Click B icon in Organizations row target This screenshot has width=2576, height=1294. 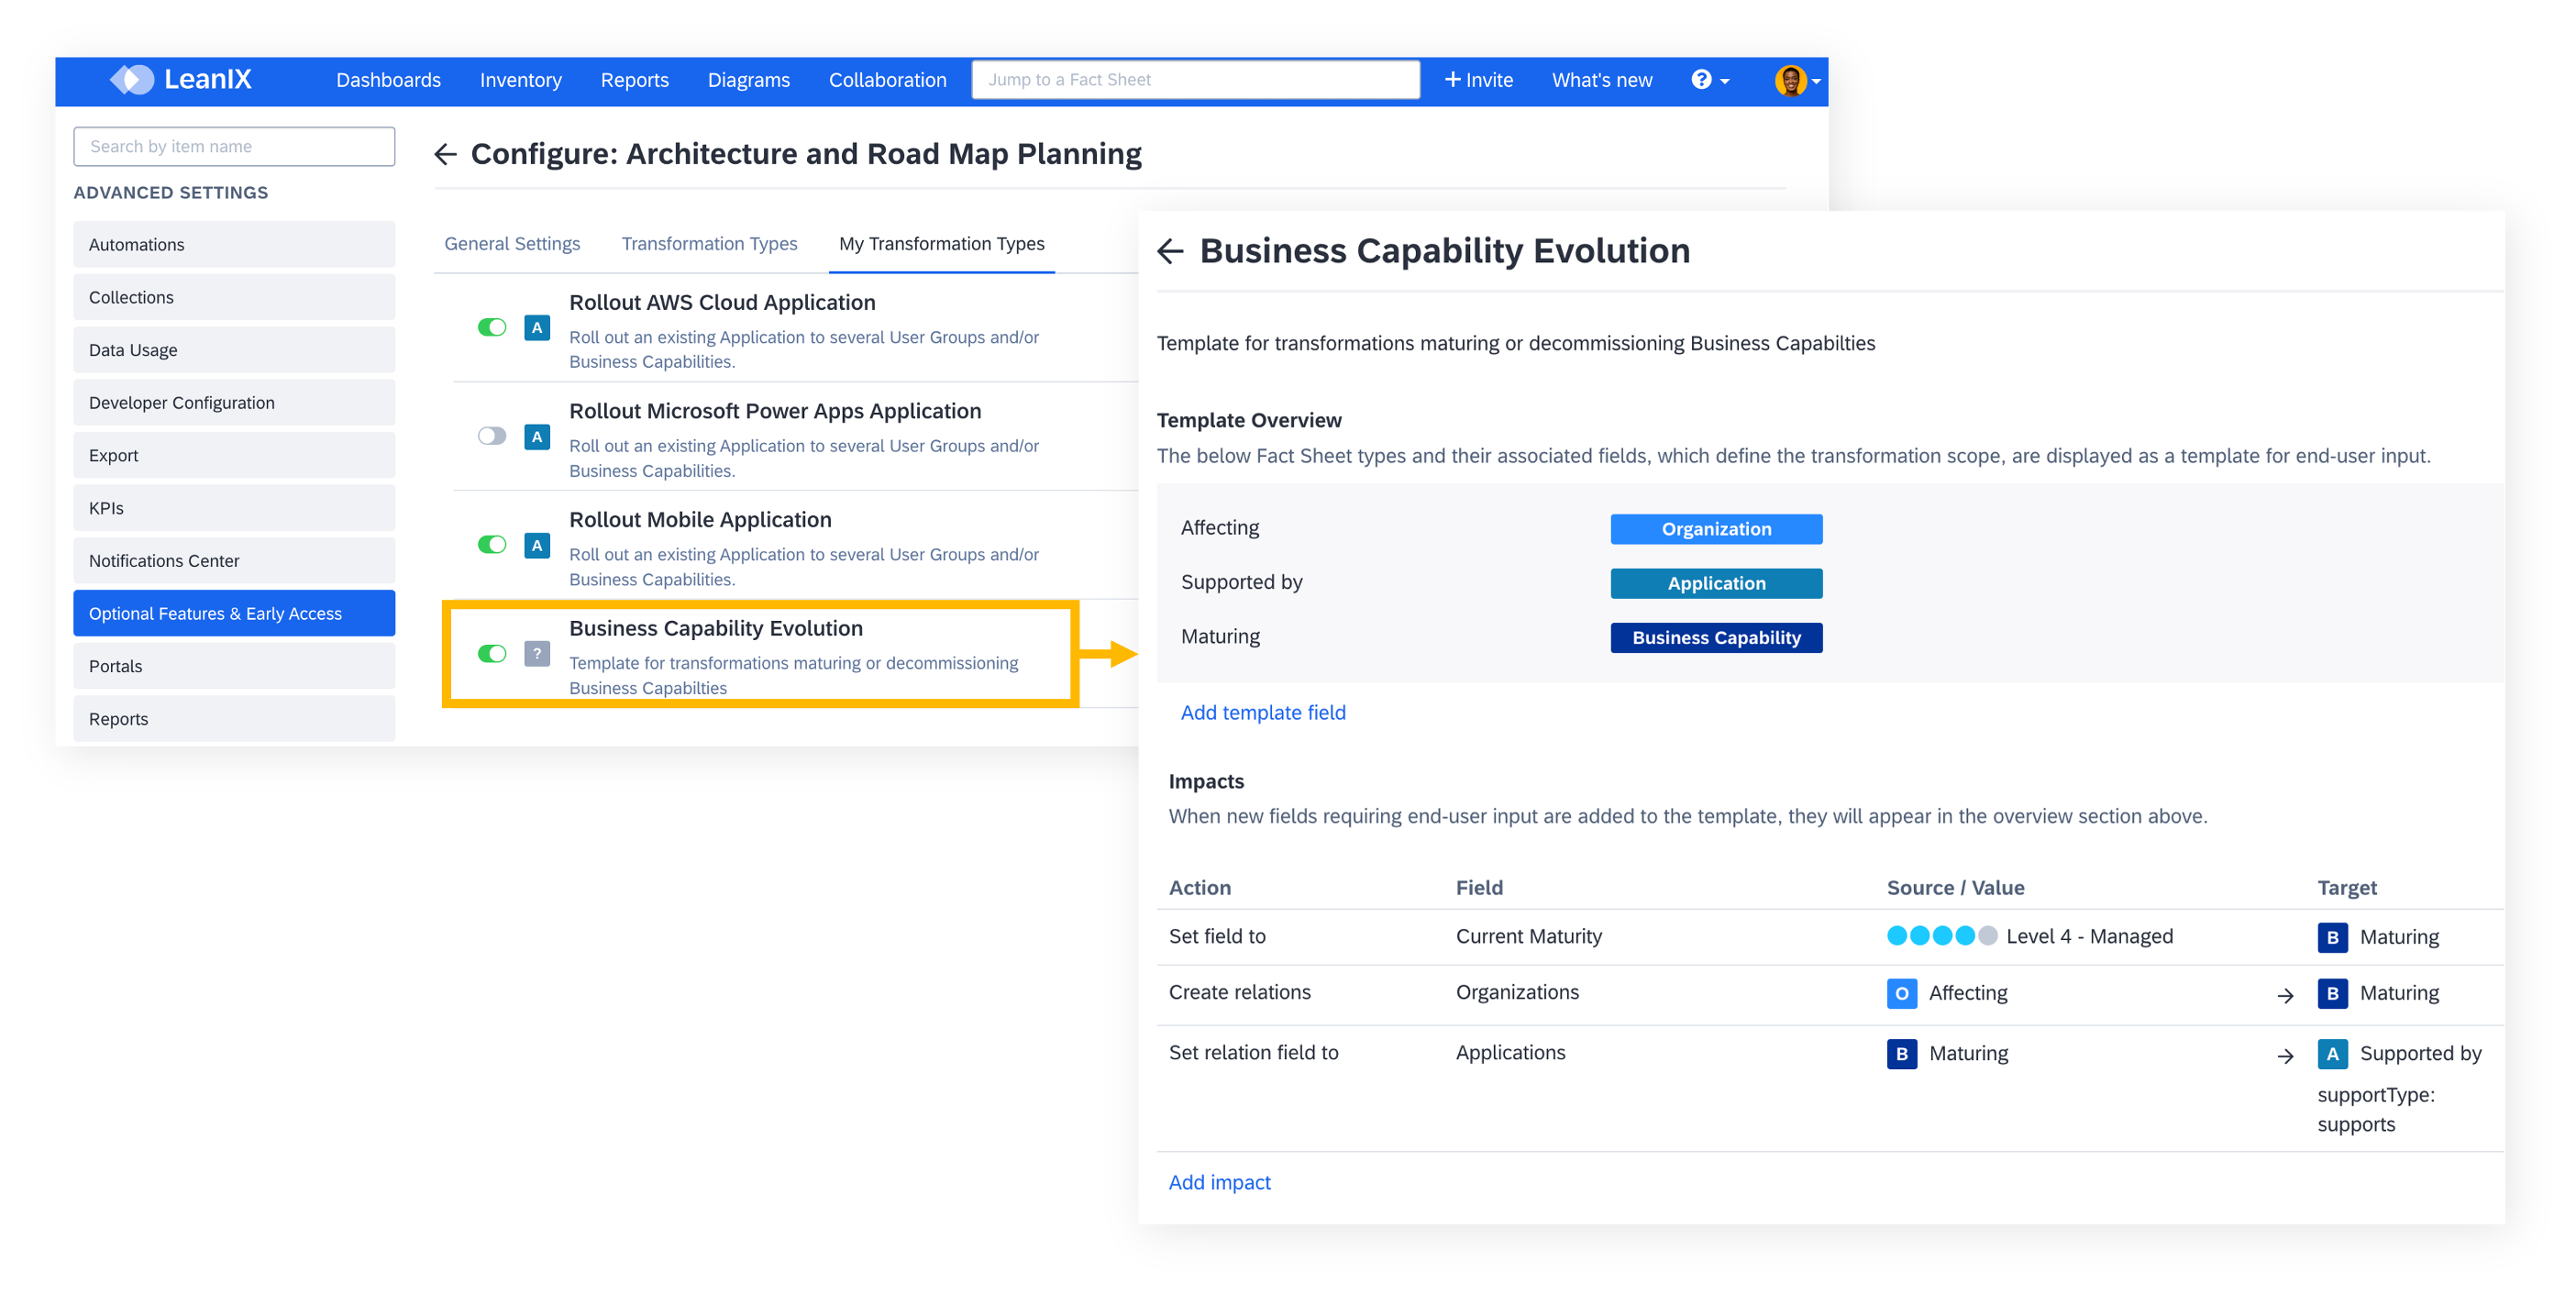(2332, 994)
